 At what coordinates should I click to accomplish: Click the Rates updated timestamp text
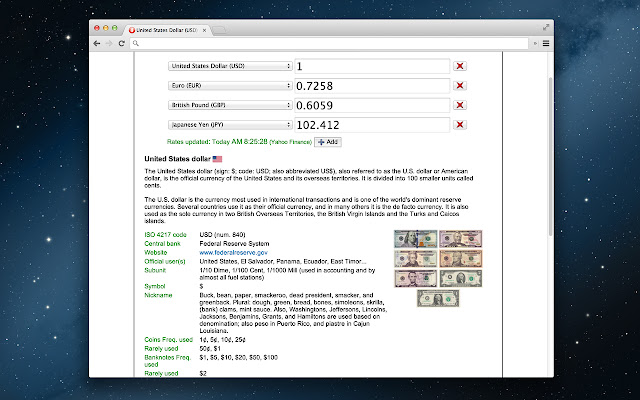tap(217, 142)
